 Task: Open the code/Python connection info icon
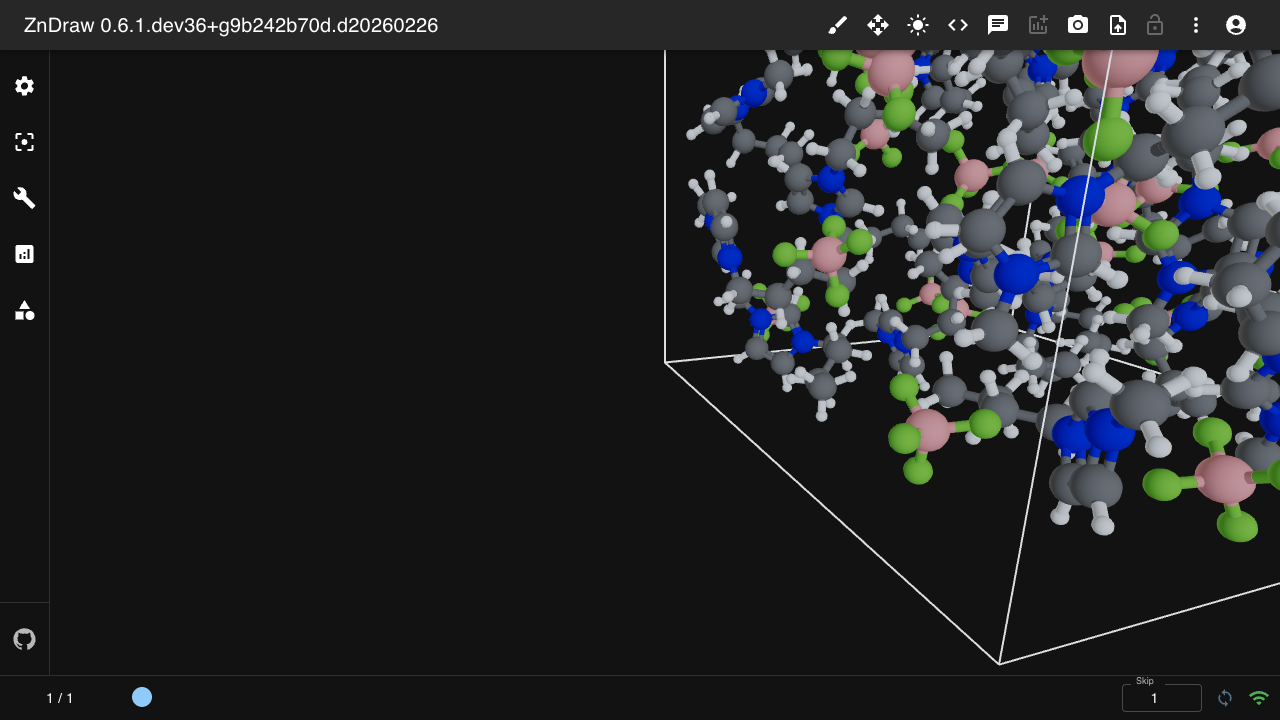[x=958, y=25]
